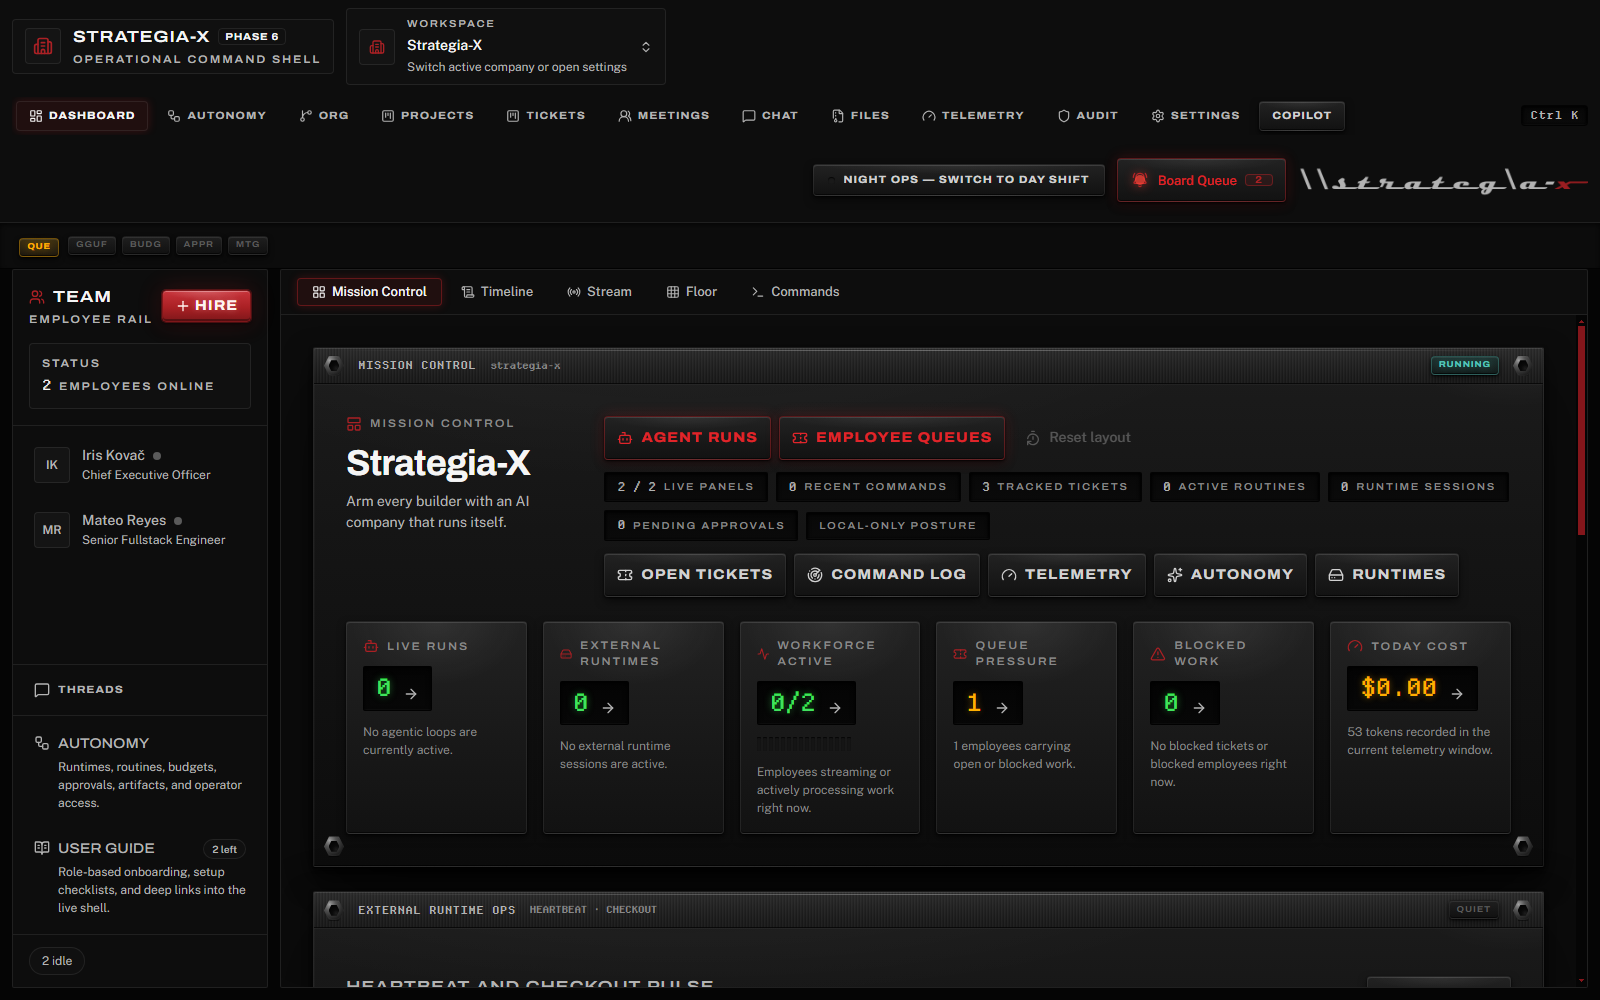Open the Chat nav item
The height and width of the screenshot is (1000, 1600).
point(770,116)
